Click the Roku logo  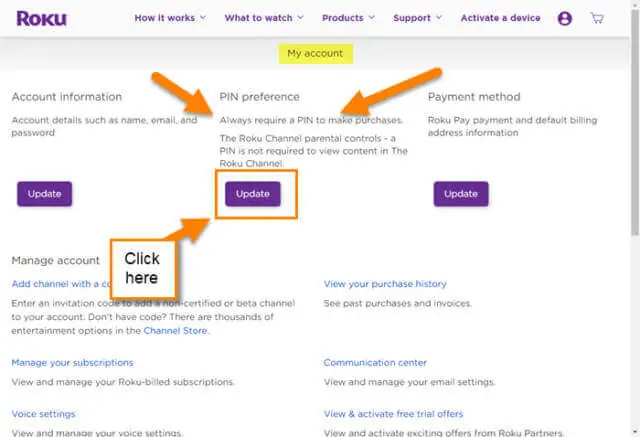tap(41, 18)
